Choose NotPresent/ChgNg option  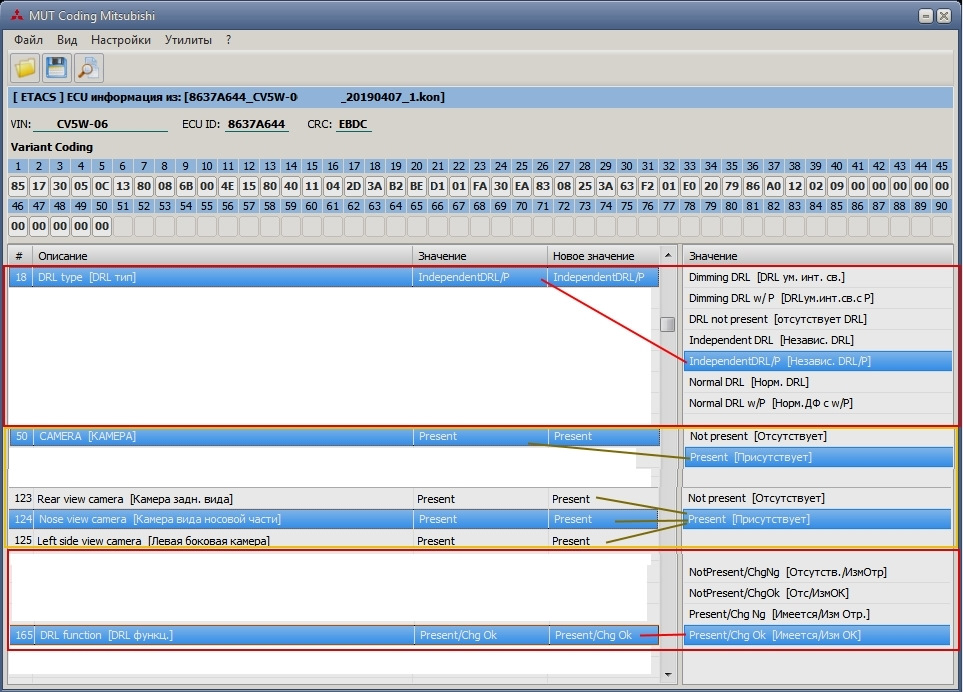coord(818,572)
